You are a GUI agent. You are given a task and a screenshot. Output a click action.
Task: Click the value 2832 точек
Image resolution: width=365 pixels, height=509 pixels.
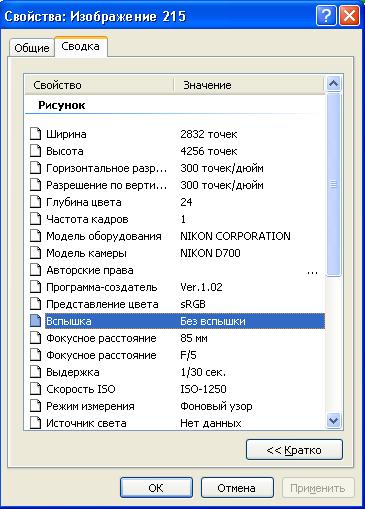point(209,134)
